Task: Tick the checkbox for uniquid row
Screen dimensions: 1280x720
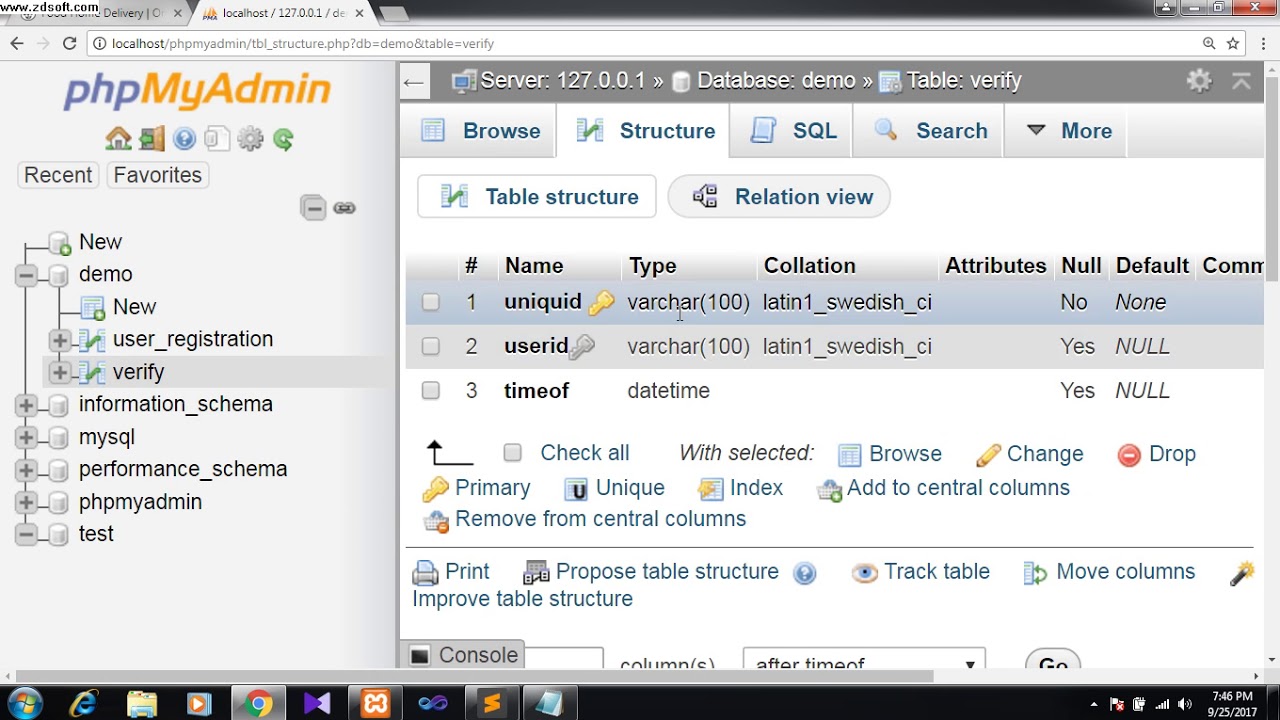Action: coord(431,302)
